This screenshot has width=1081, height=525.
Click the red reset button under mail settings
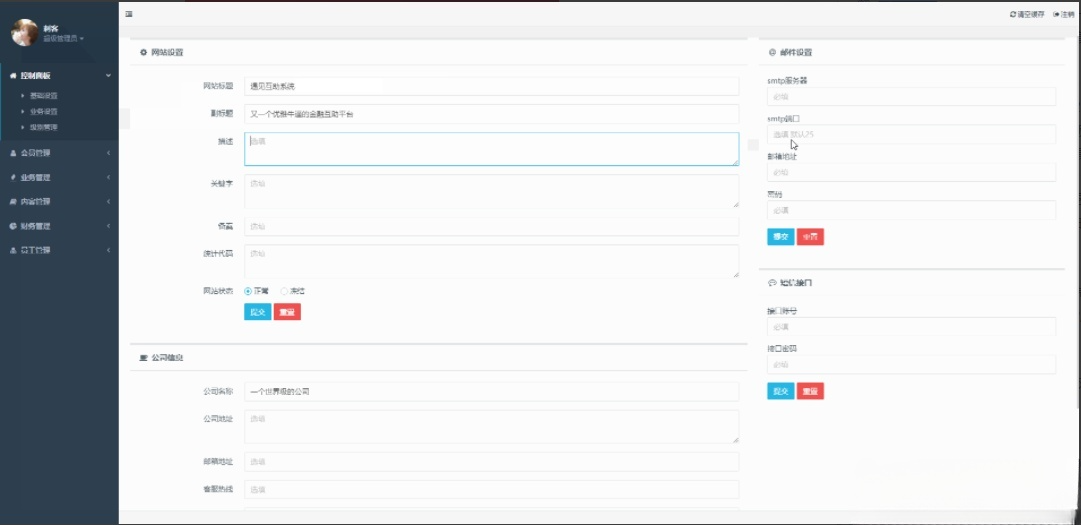click(x=810, y=237)
